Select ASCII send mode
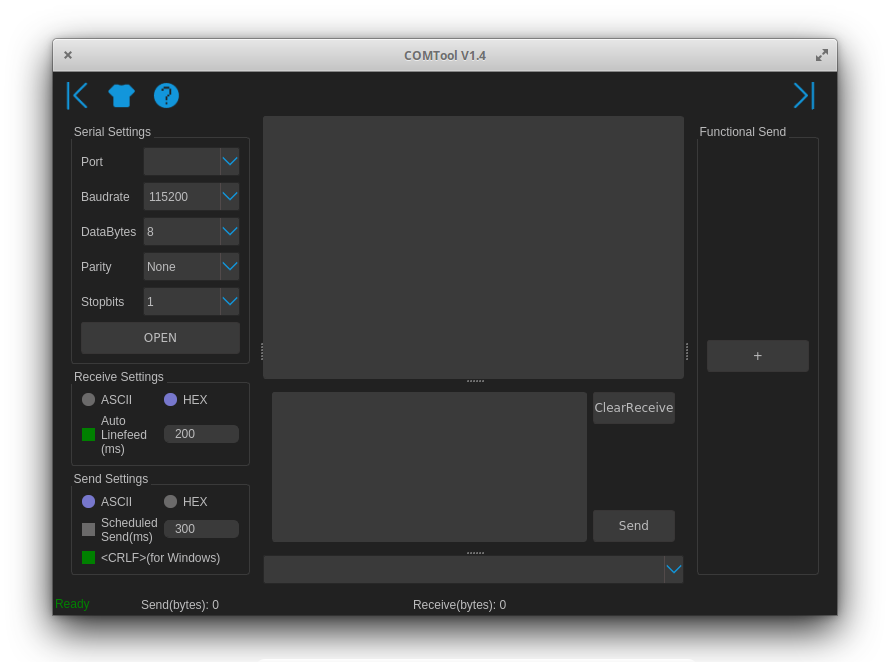 tap(88, 501)
